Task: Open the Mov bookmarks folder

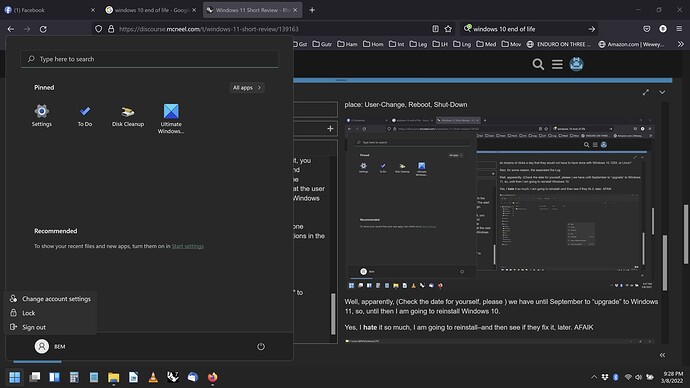Action: pyautogui.click(x=511, y=44)
